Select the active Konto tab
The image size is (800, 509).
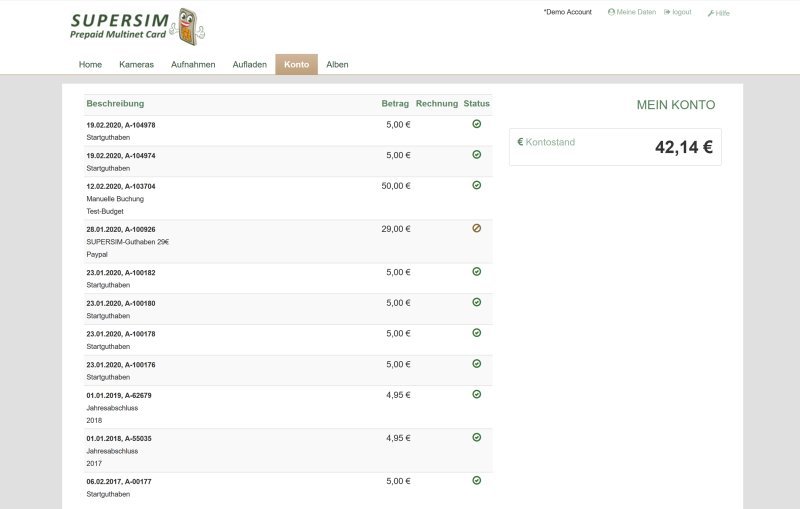296,65
